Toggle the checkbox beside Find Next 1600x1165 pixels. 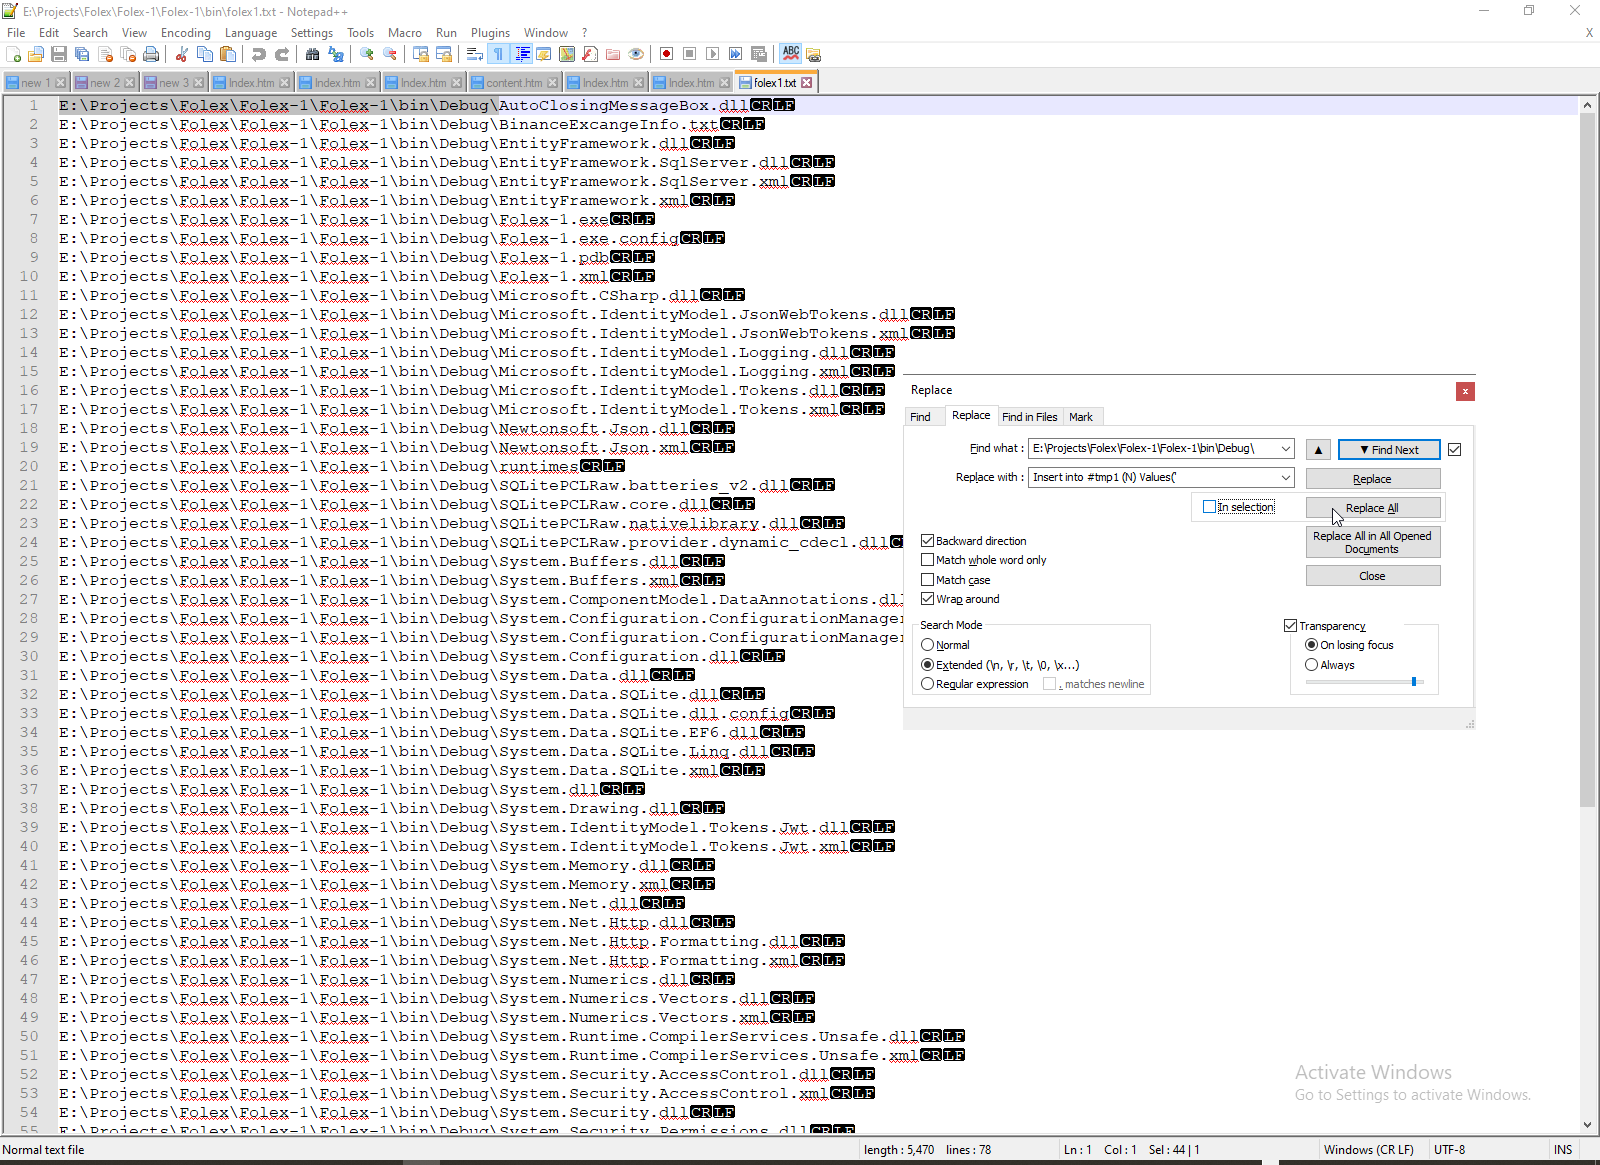[x=1454, y=450]
